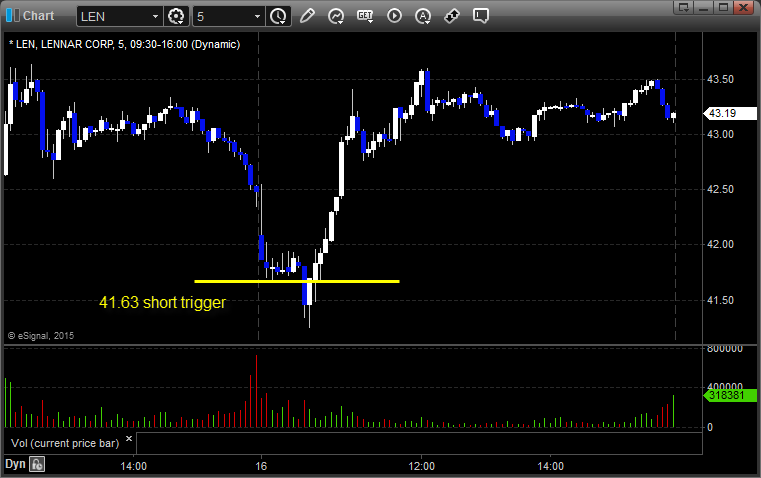Click the Dyn label at bottom left

15,464
